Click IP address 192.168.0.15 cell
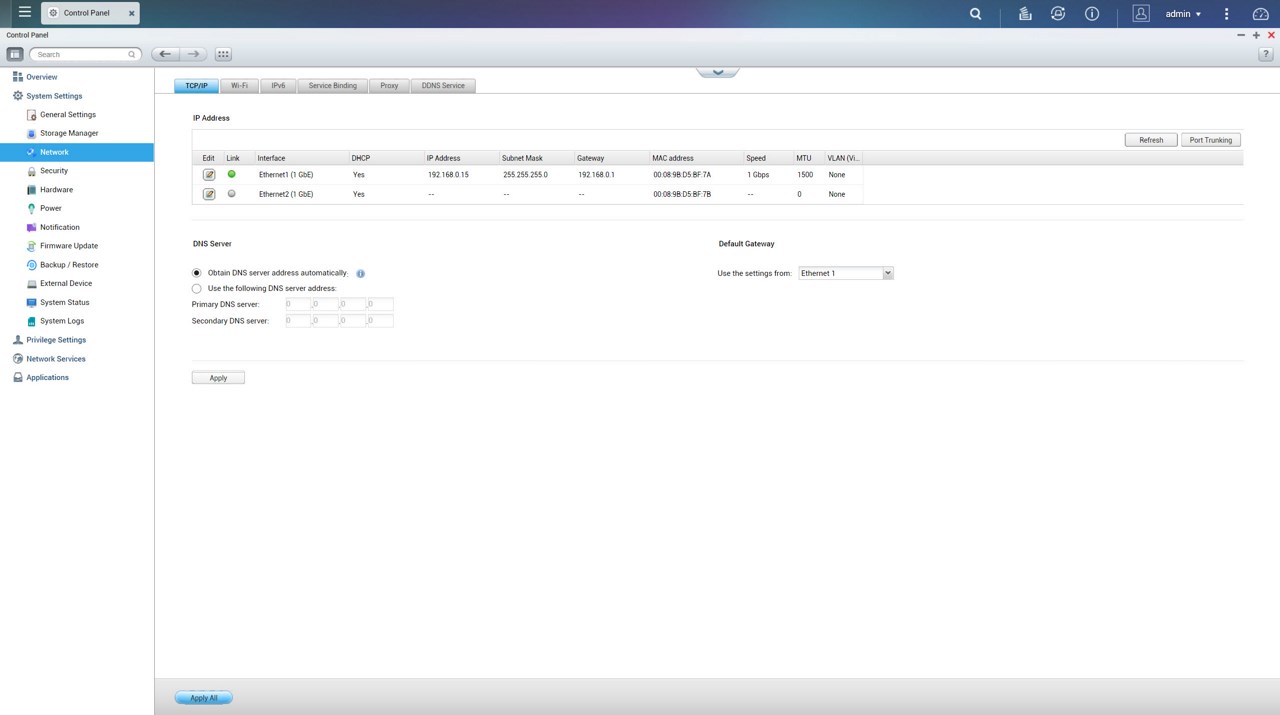The height and width of the screenshot is (715, 1280). pos(448,175)
